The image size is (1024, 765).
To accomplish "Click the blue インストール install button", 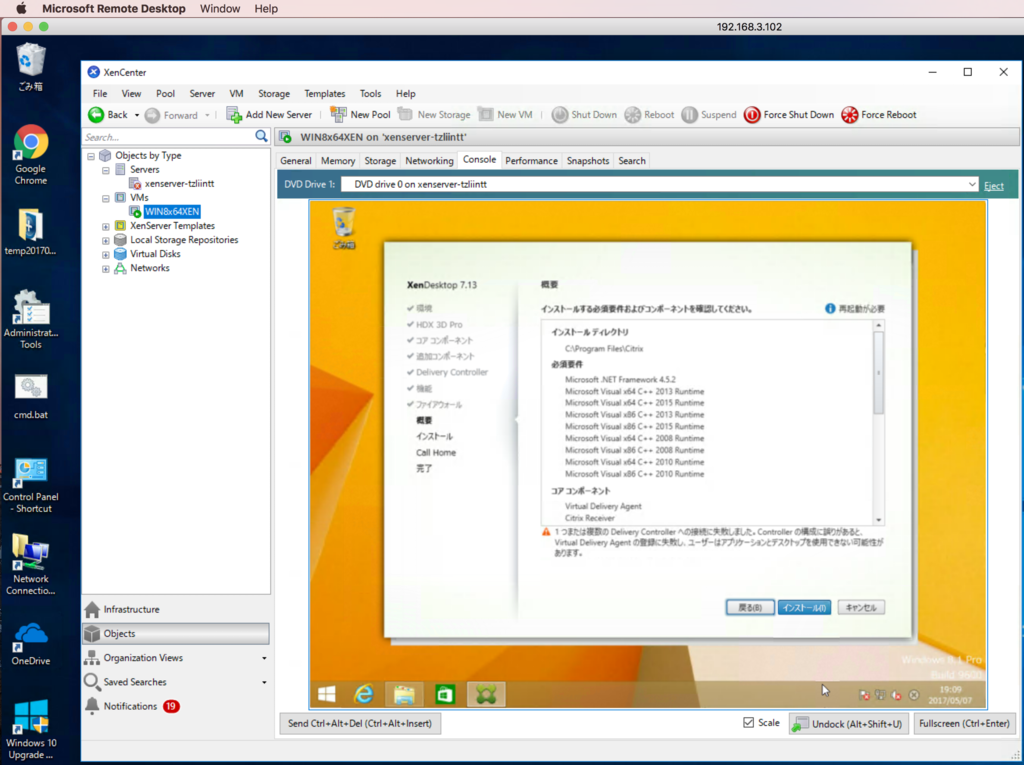I will click(804, 608).
